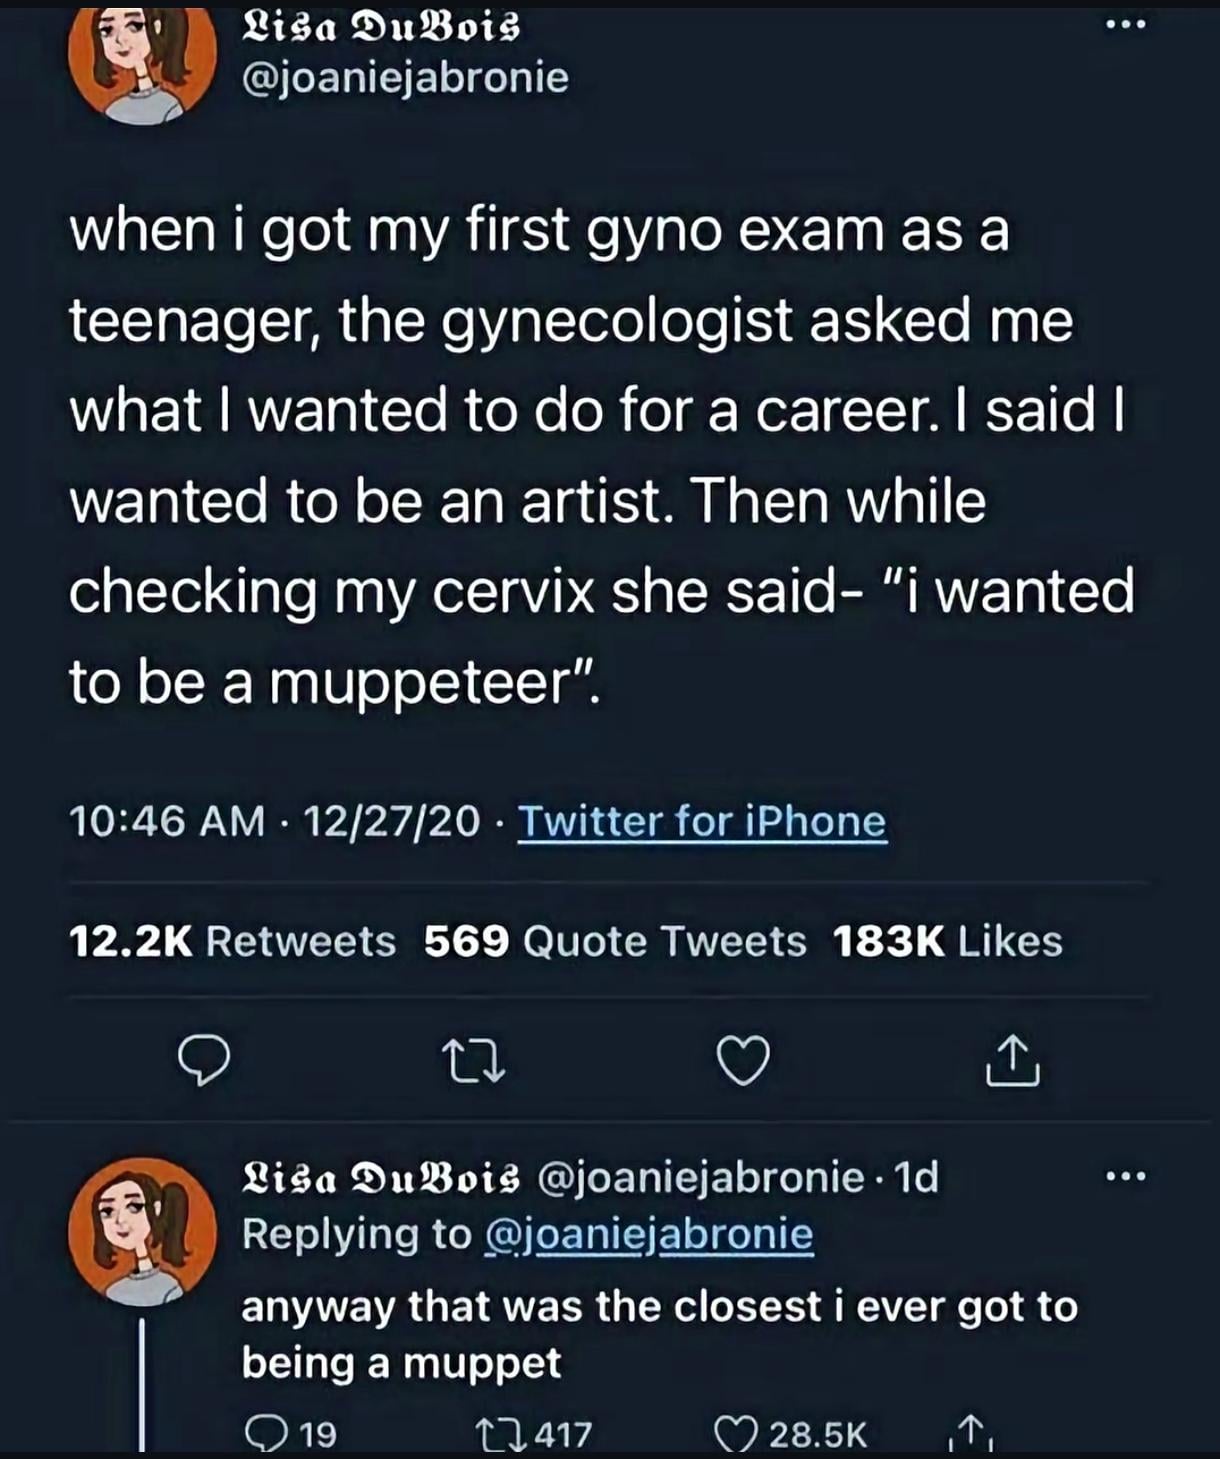Share the reply tweet
Image resolution: width=1220 pixels, height=1459 pixels.
coord(969,1434)
